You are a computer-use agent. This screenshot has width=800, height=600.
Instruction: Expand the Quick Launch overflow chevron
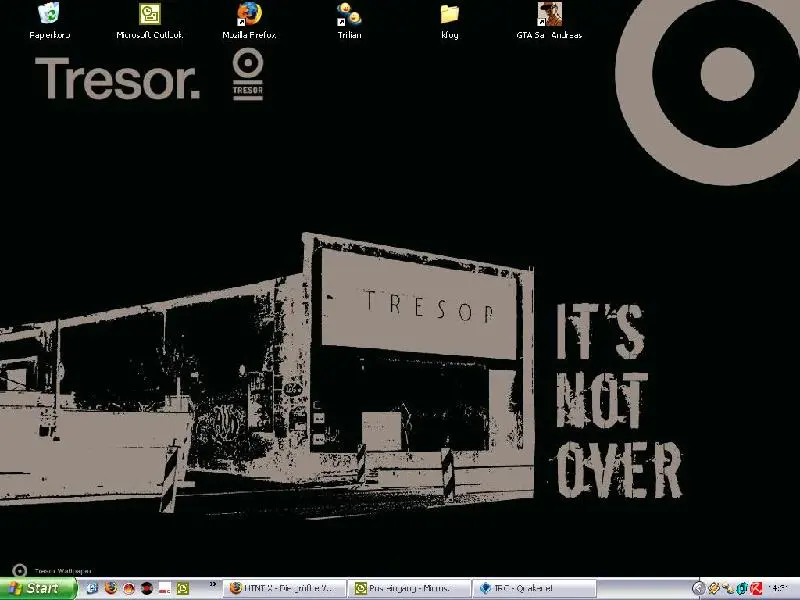(x=212, y=587)
